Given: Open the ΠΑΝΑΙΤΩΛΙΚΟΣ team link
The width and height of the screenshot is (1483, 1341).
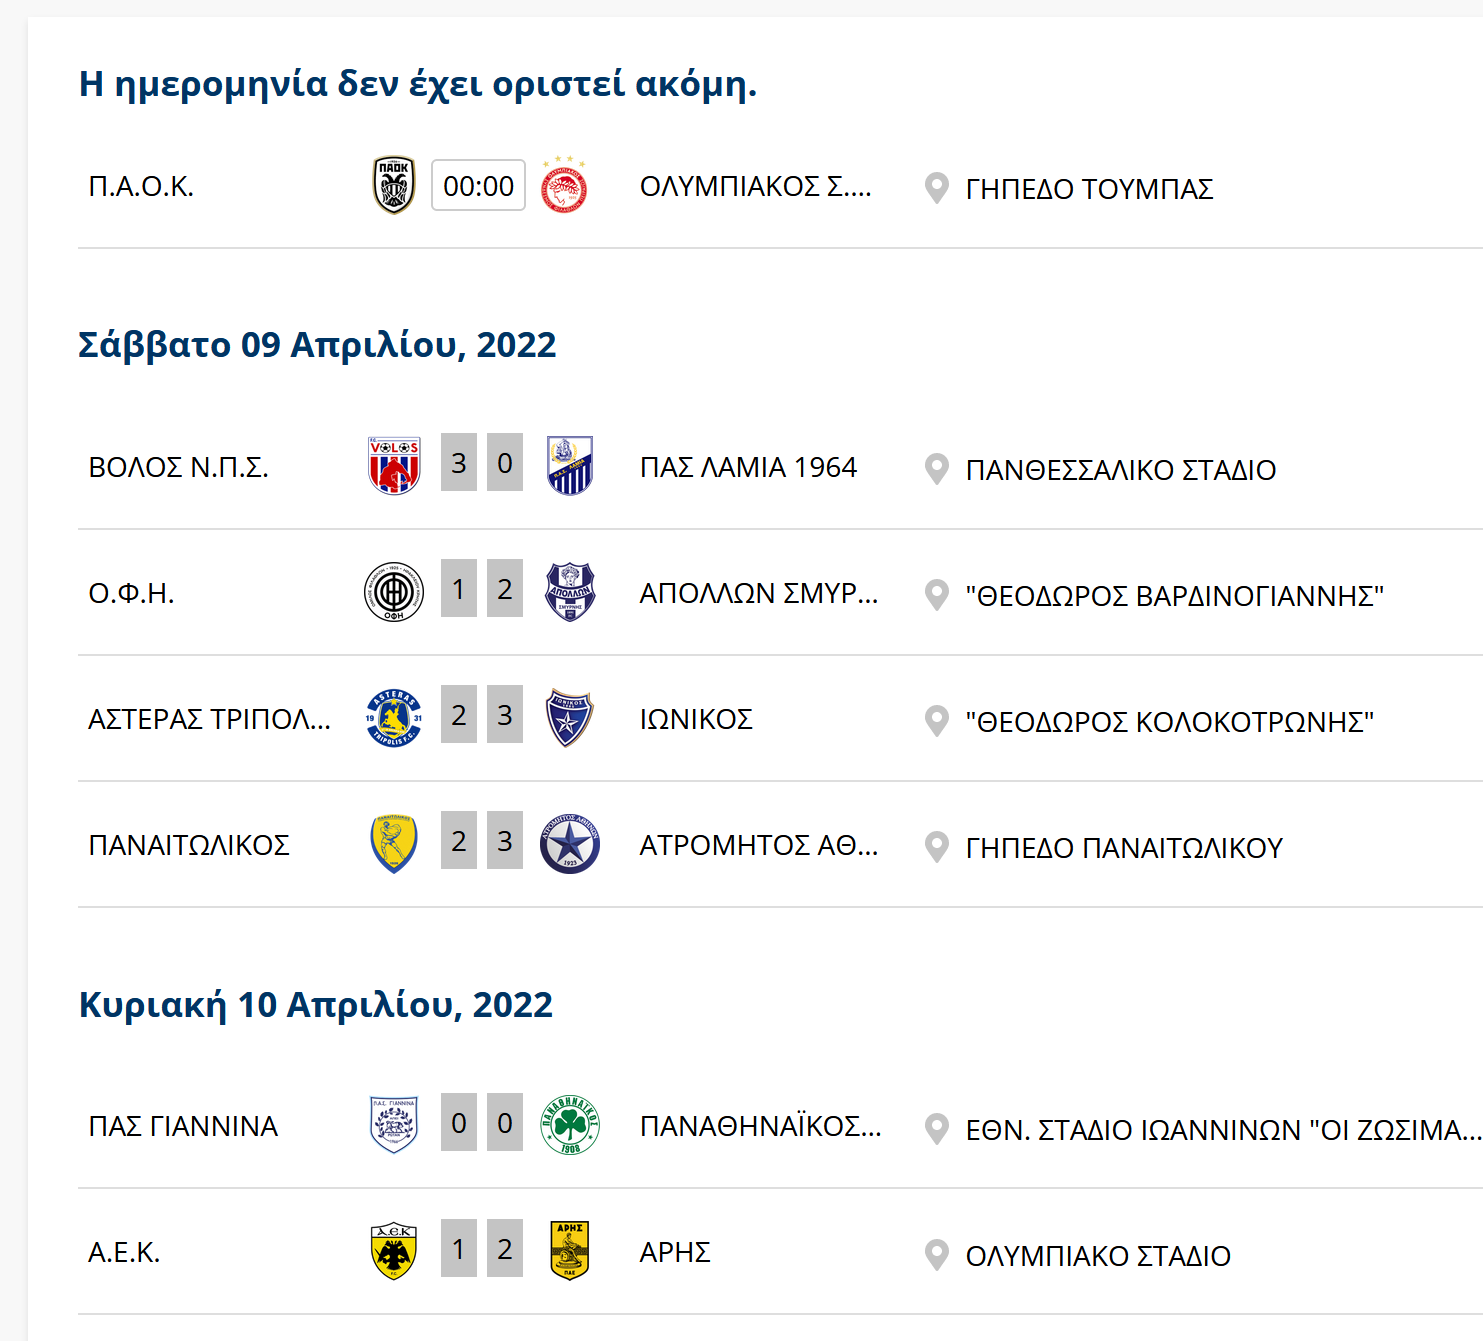Looking at the screenshot, I should tap(189, 845).
